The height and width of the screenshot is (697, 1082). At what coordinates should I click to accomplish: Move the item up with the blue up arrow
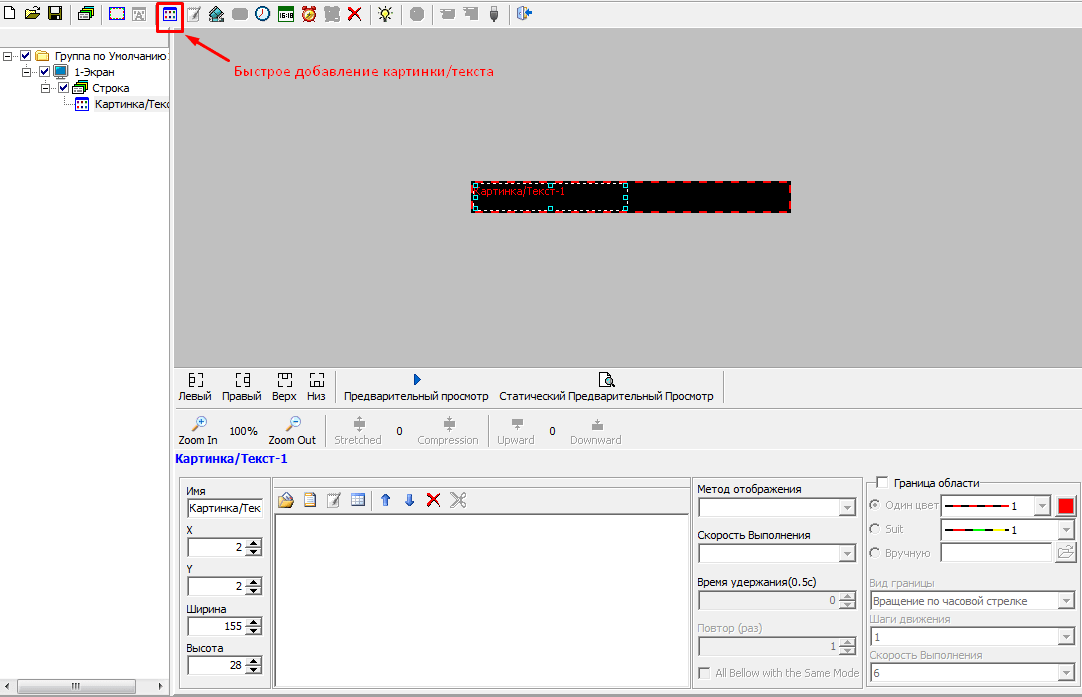tap(386, 500)
